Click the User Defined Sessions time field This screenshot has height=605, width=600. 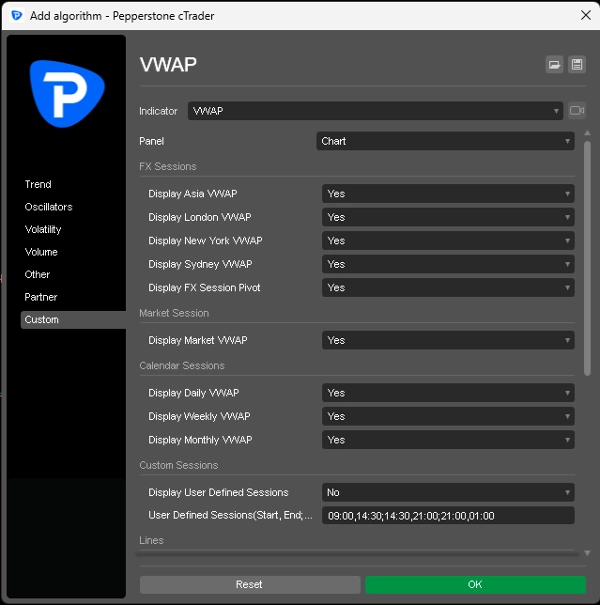tap(448, 516)
